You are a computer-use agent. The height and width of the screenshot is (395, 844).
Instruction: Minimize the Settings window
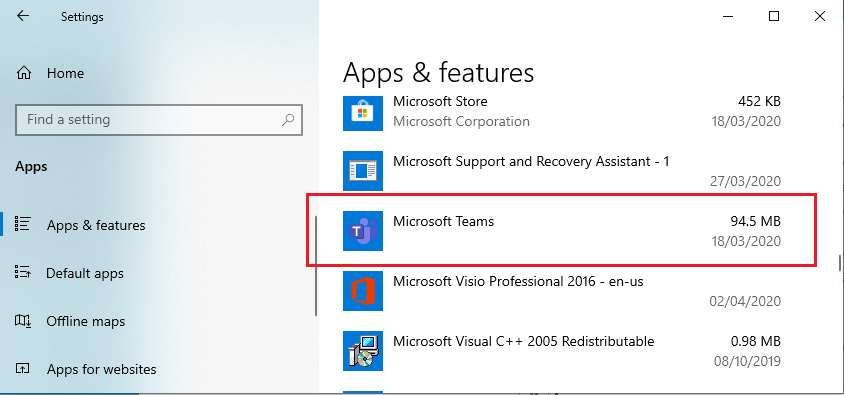pos(728,16)
